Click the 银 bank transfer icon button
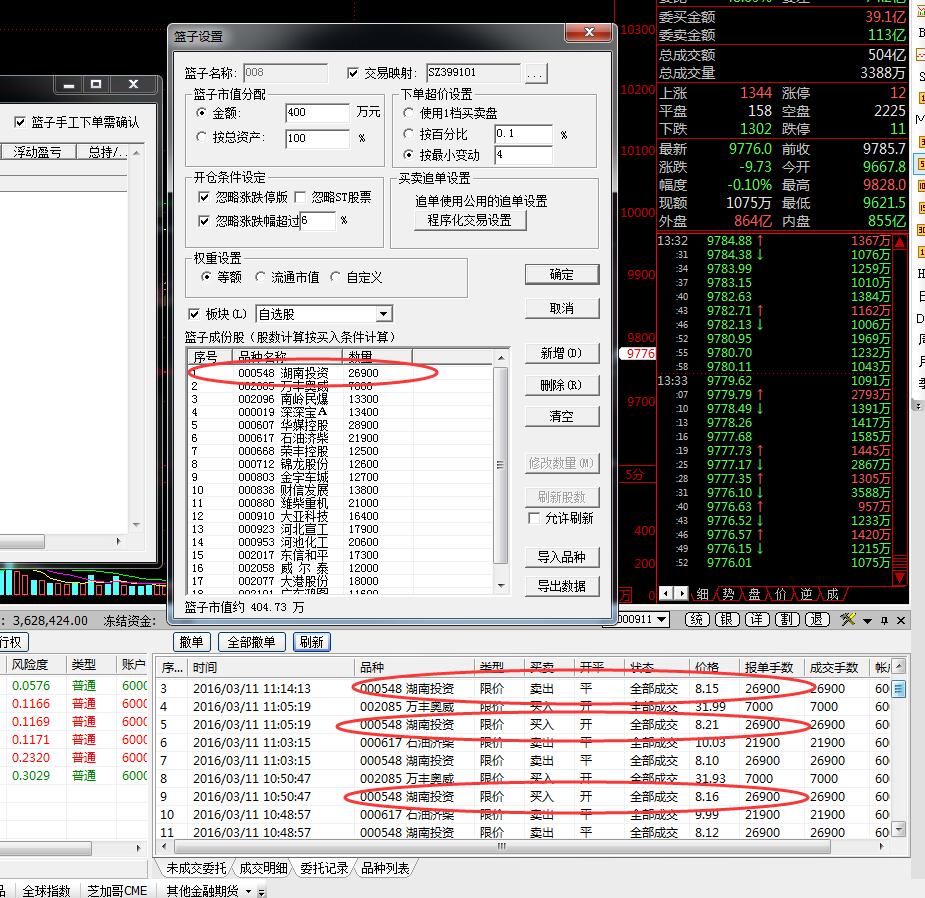Image resolution: width=925 pixels, height=898 pixels. (x=727, y=620)
